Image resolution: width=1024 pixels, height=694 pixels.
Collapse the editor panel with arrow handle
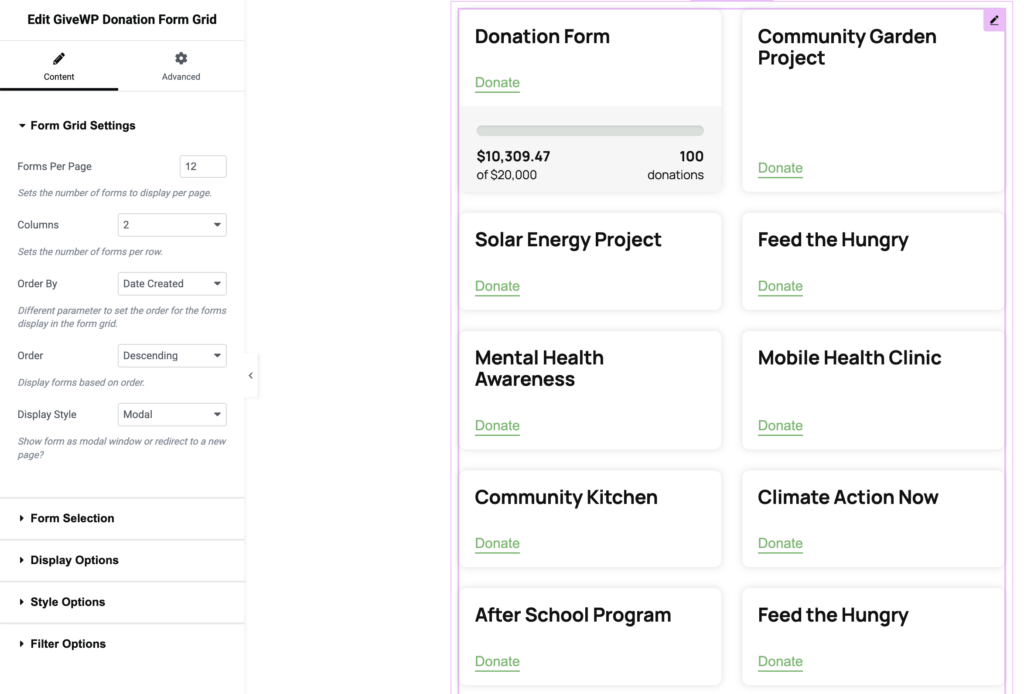click(x=250, y=376)
